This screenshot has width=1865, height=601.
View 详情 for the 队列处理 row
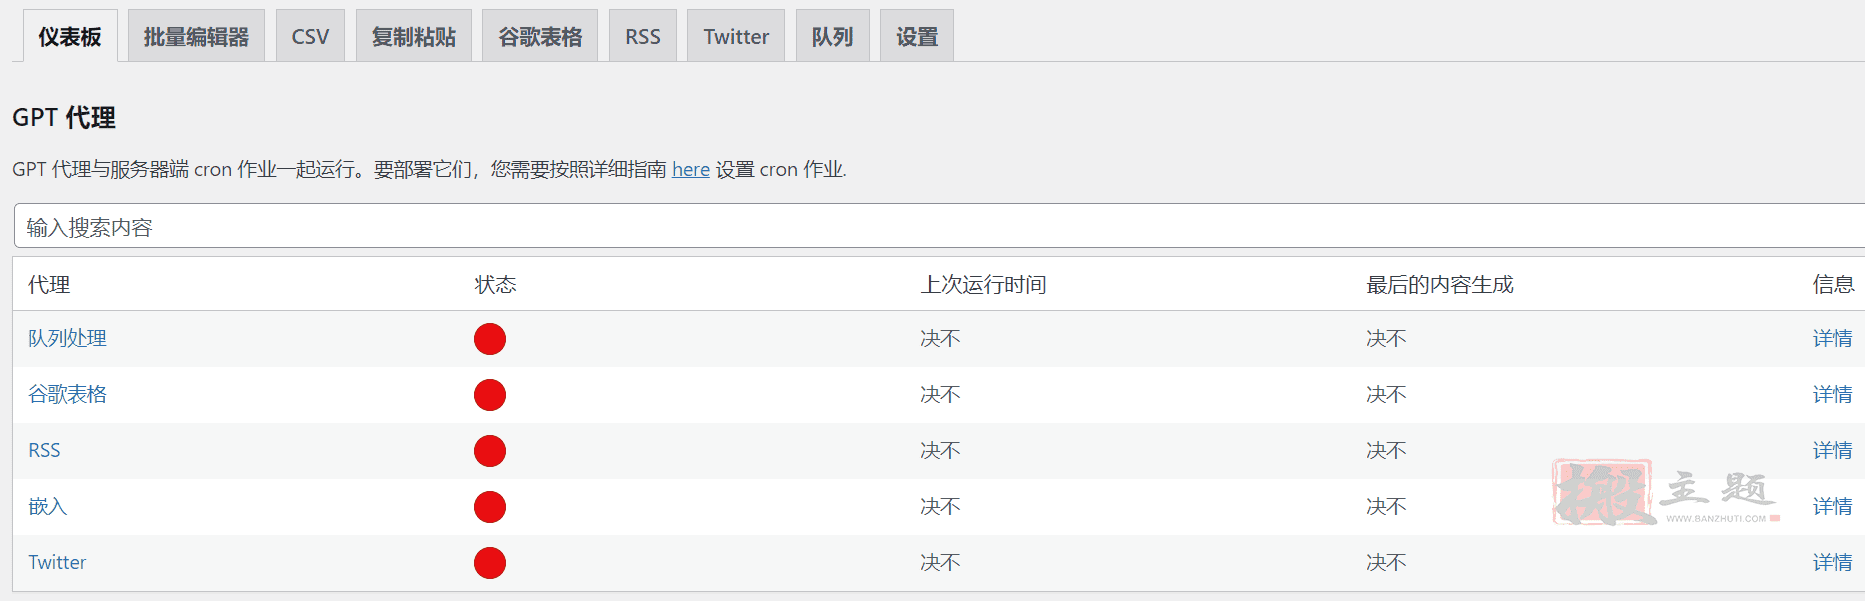(x=1832, y=338)
